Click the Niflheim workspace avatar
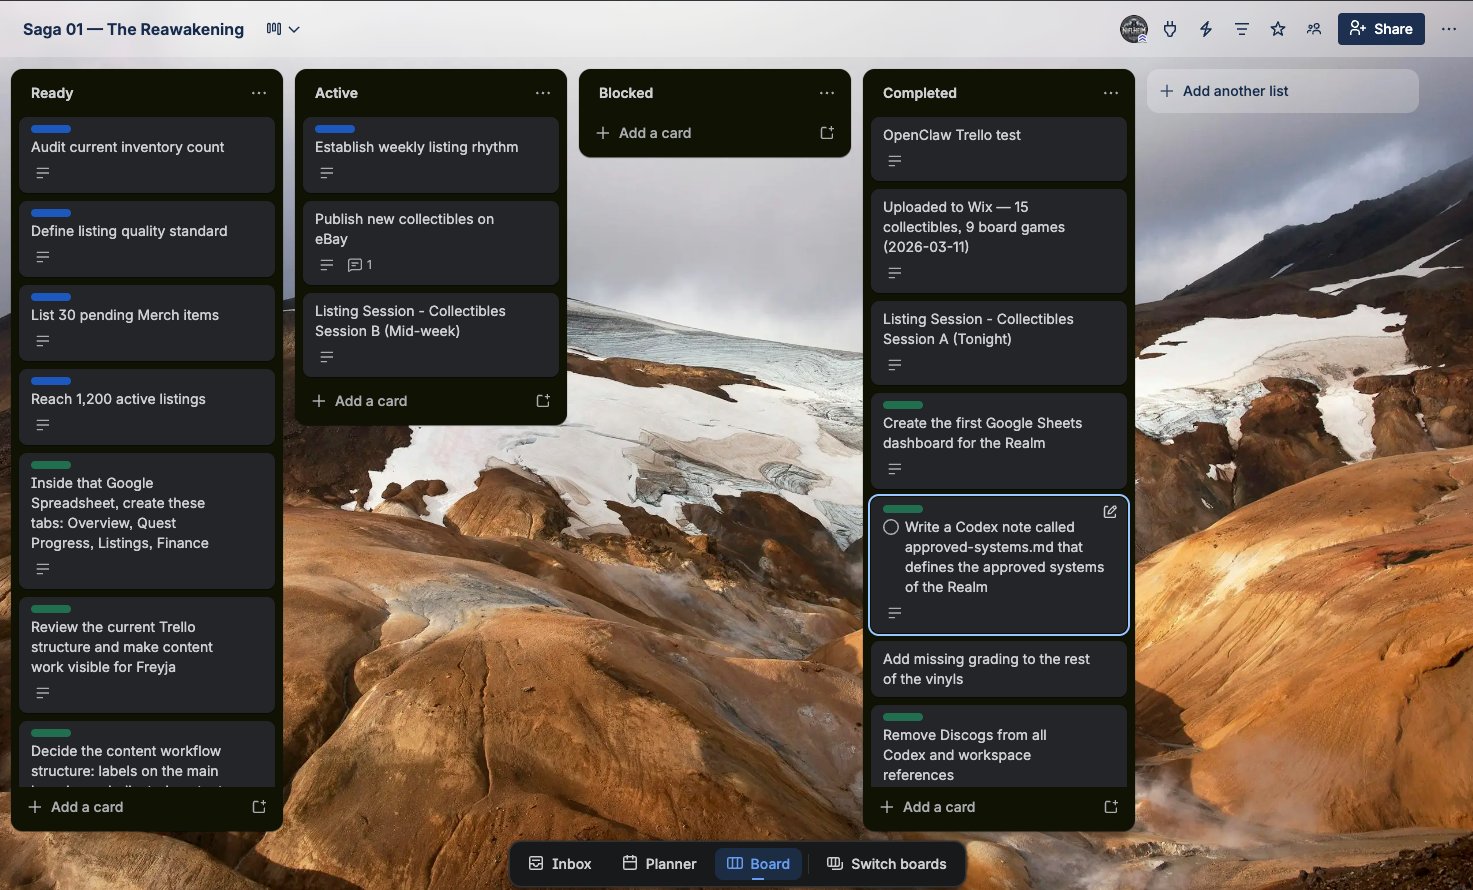1473x890 pixels. pyautogui.click(x=1133, y=29)
